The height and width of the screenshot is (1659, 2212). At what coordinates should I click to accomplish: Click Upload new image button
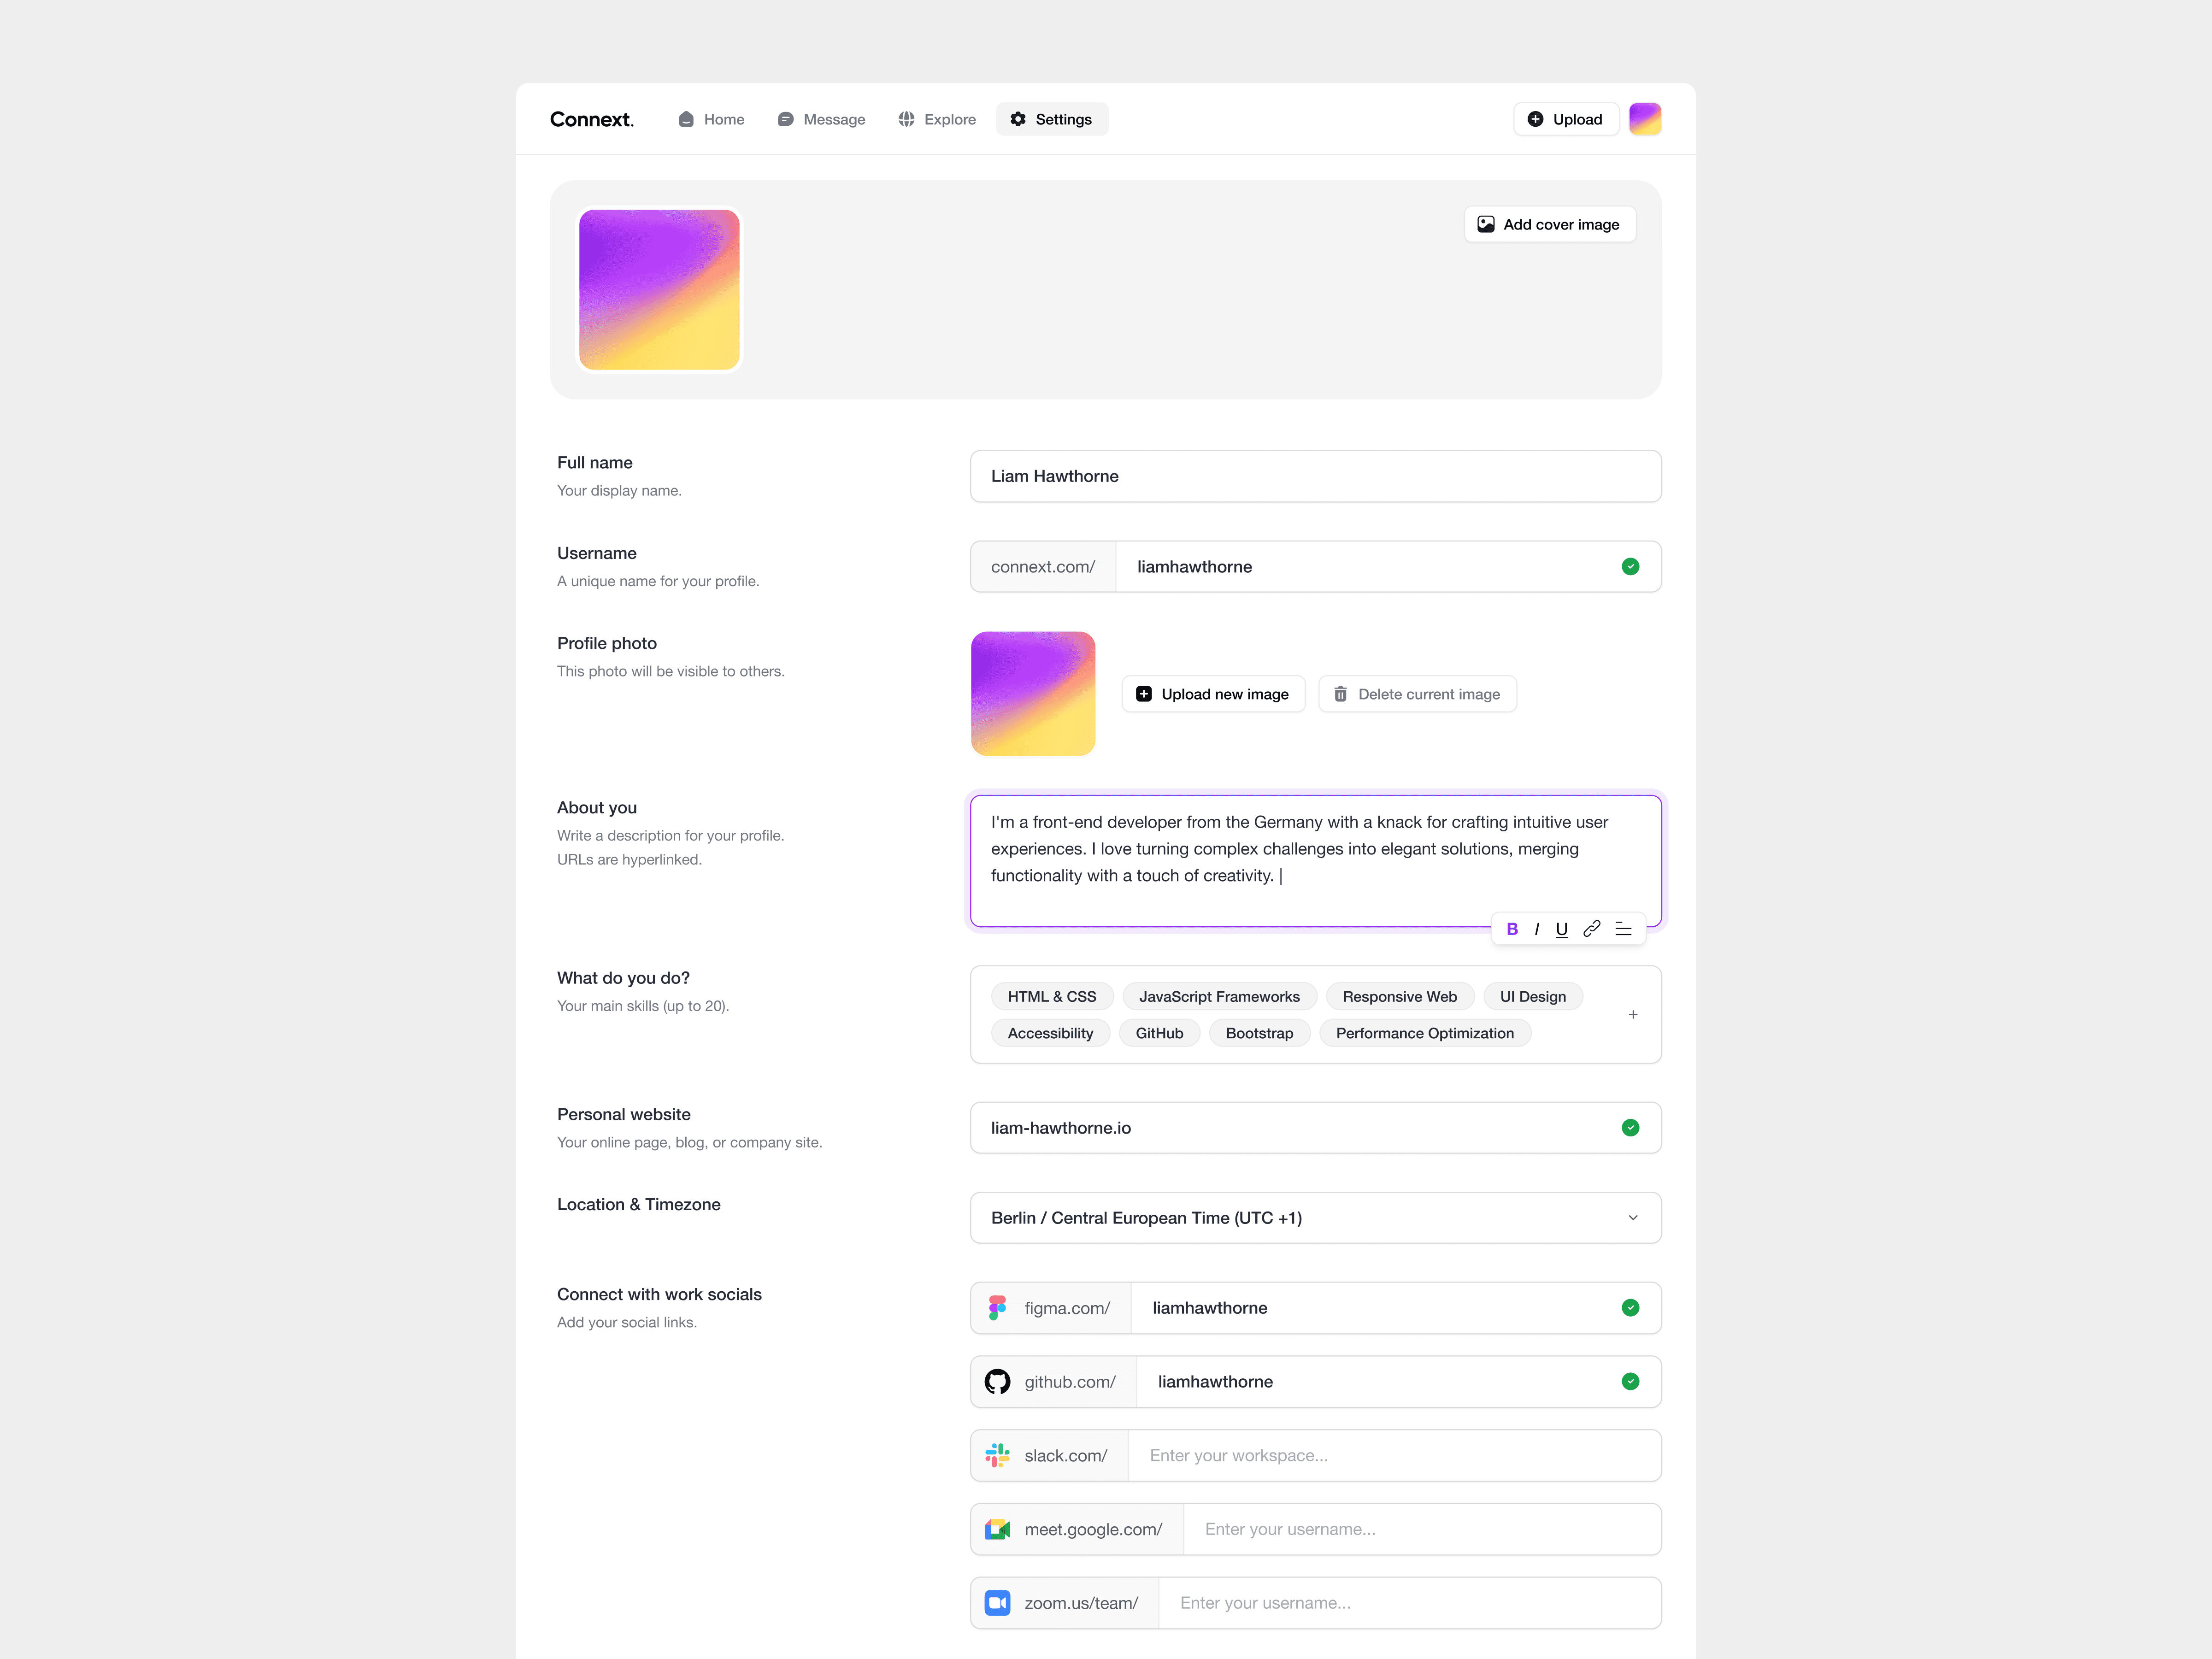pyautogui.click(x=1213, y=694)
